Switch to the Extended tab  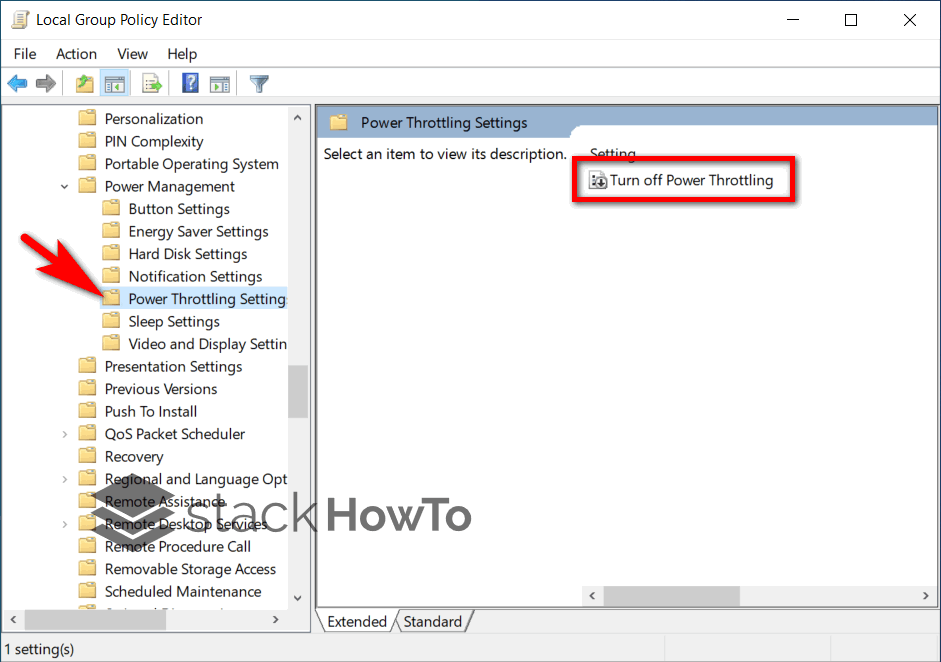click(x=355, y=621)
